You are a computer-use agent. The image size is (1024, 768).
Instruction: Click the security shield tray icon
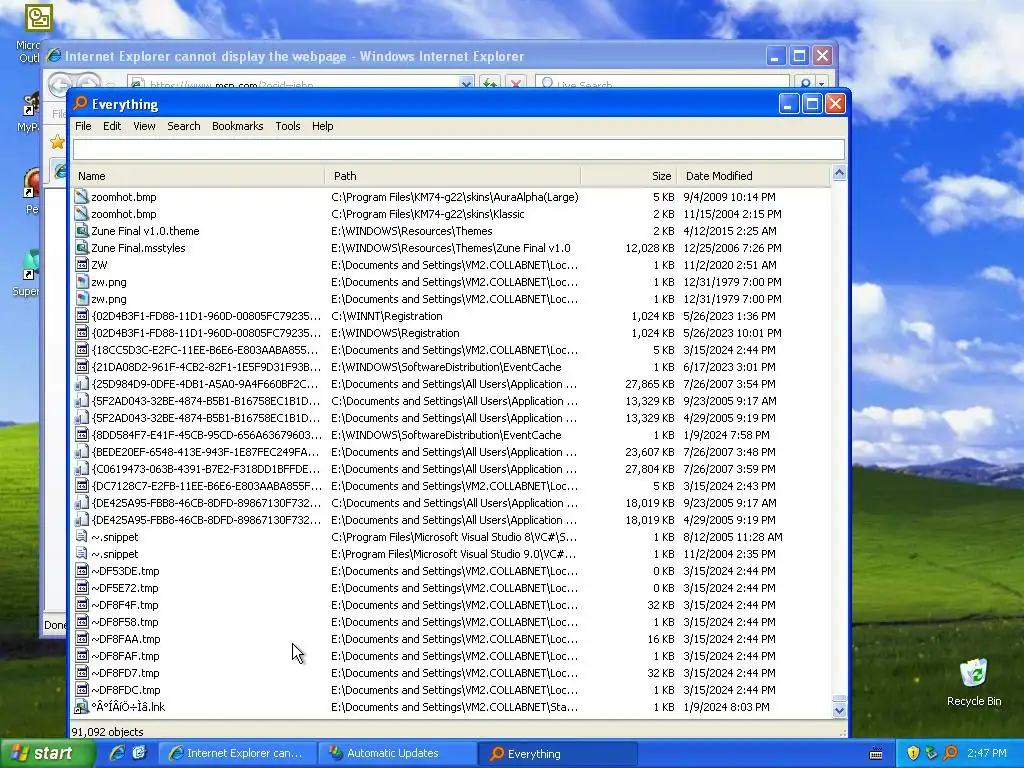(x=913, y=753)
